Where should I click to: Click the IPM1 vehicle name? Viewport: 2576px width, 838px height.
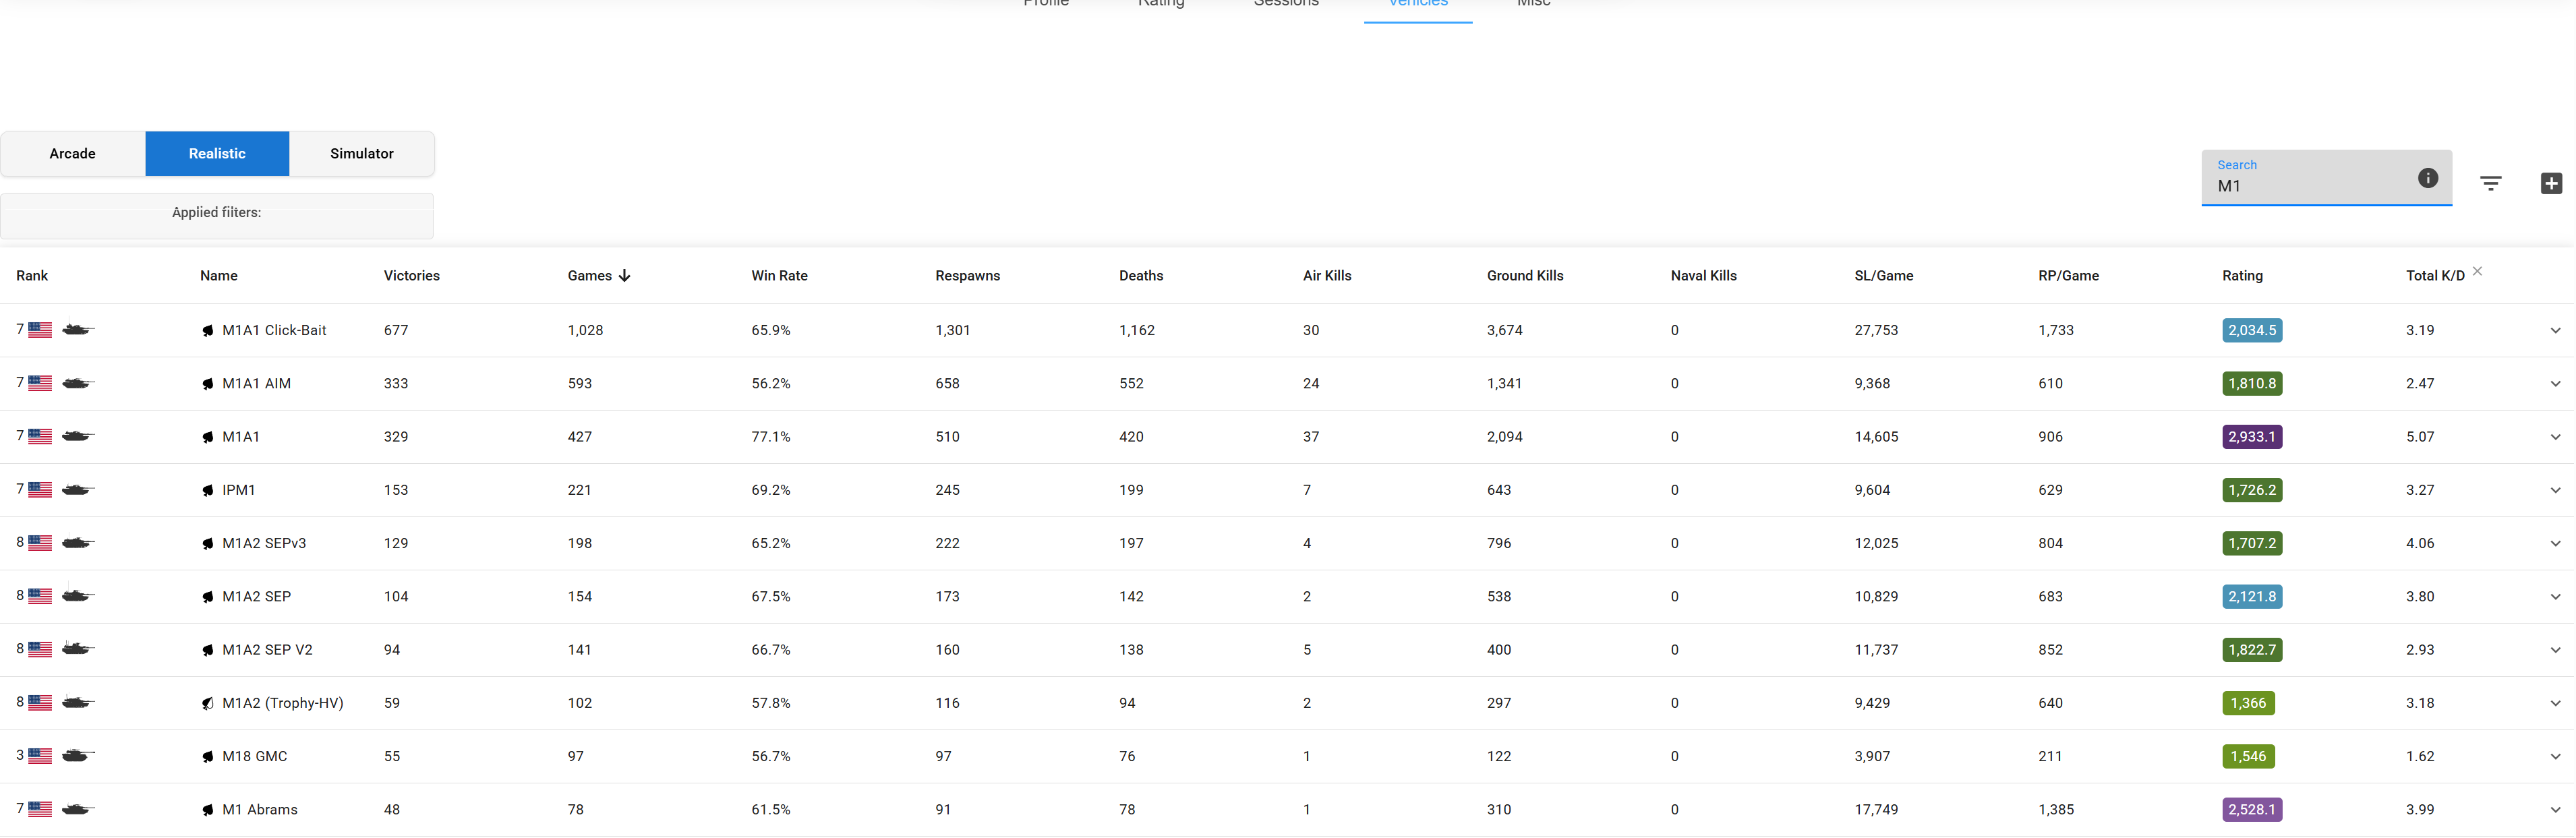coord(239,490)
